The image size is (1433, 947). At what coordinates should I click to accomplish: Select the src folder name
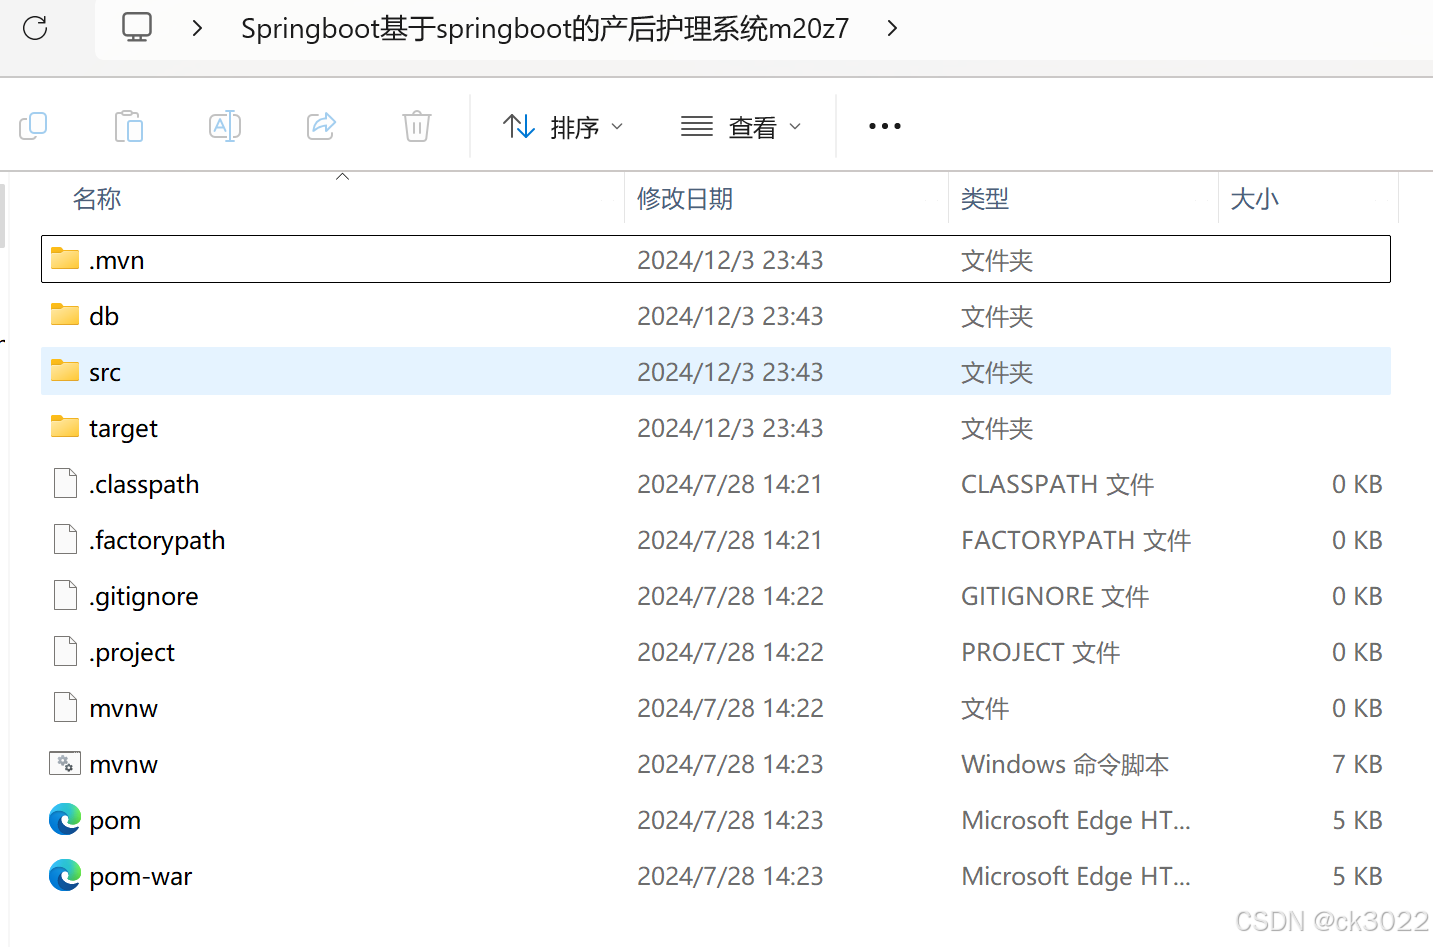pos(105,373)
